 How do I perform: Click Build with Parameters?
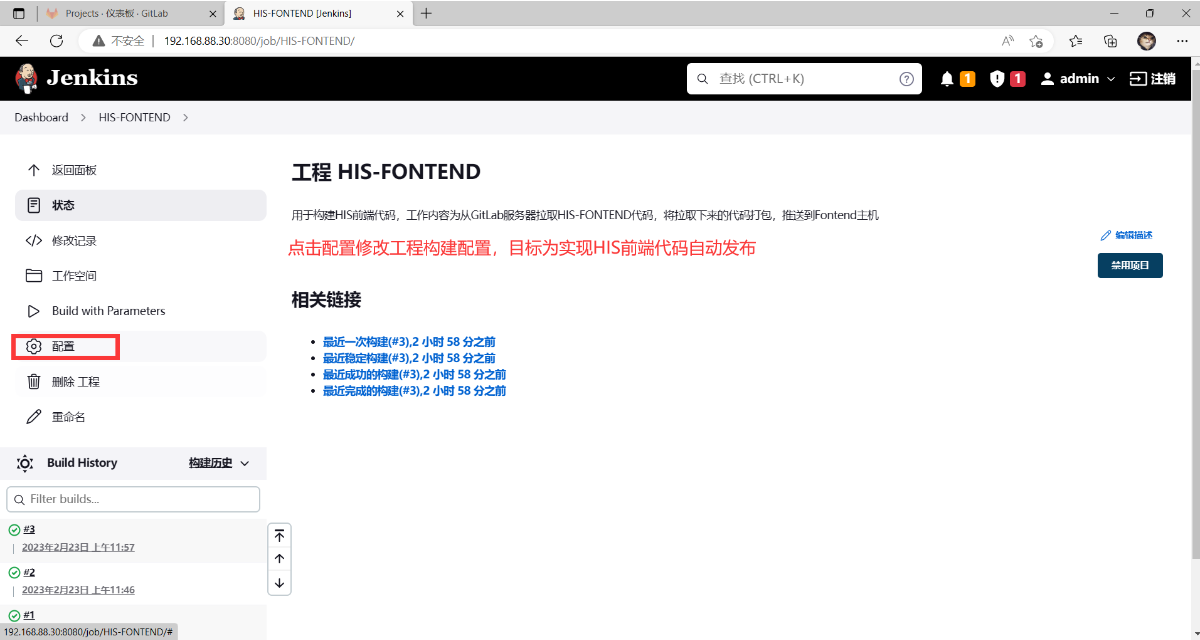140,311
